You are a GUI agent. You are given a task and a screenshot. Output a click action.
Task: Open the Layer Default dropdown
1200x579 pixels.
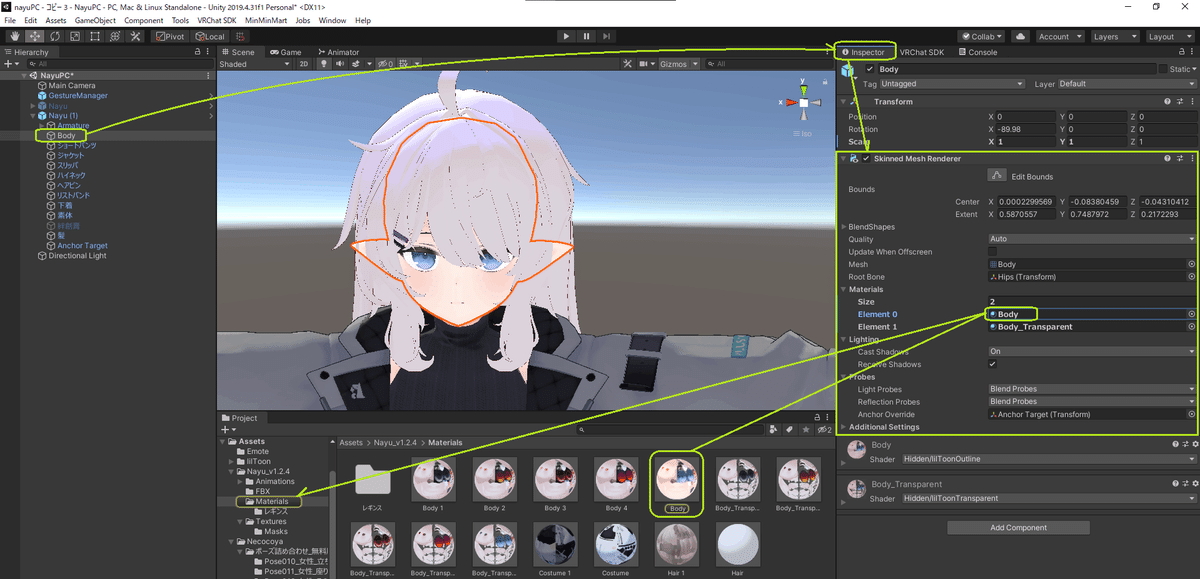[1127, 84]
